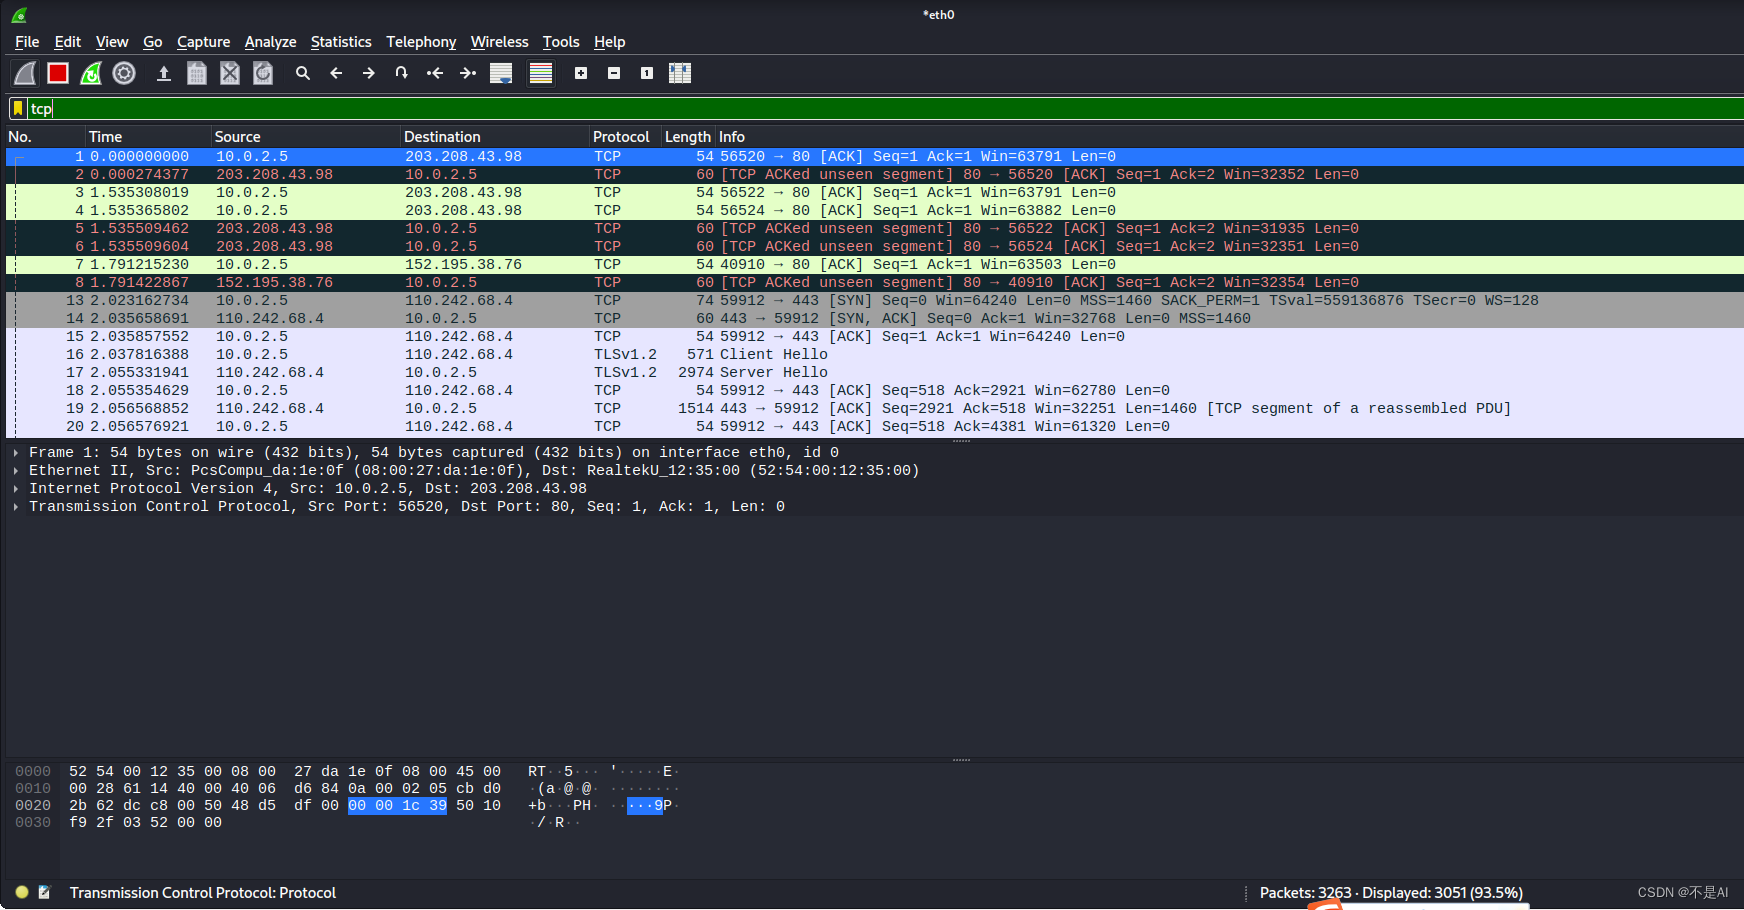1744x910 pixels.
Task: Toggle packet list colorization
Action: pos(541,73)
